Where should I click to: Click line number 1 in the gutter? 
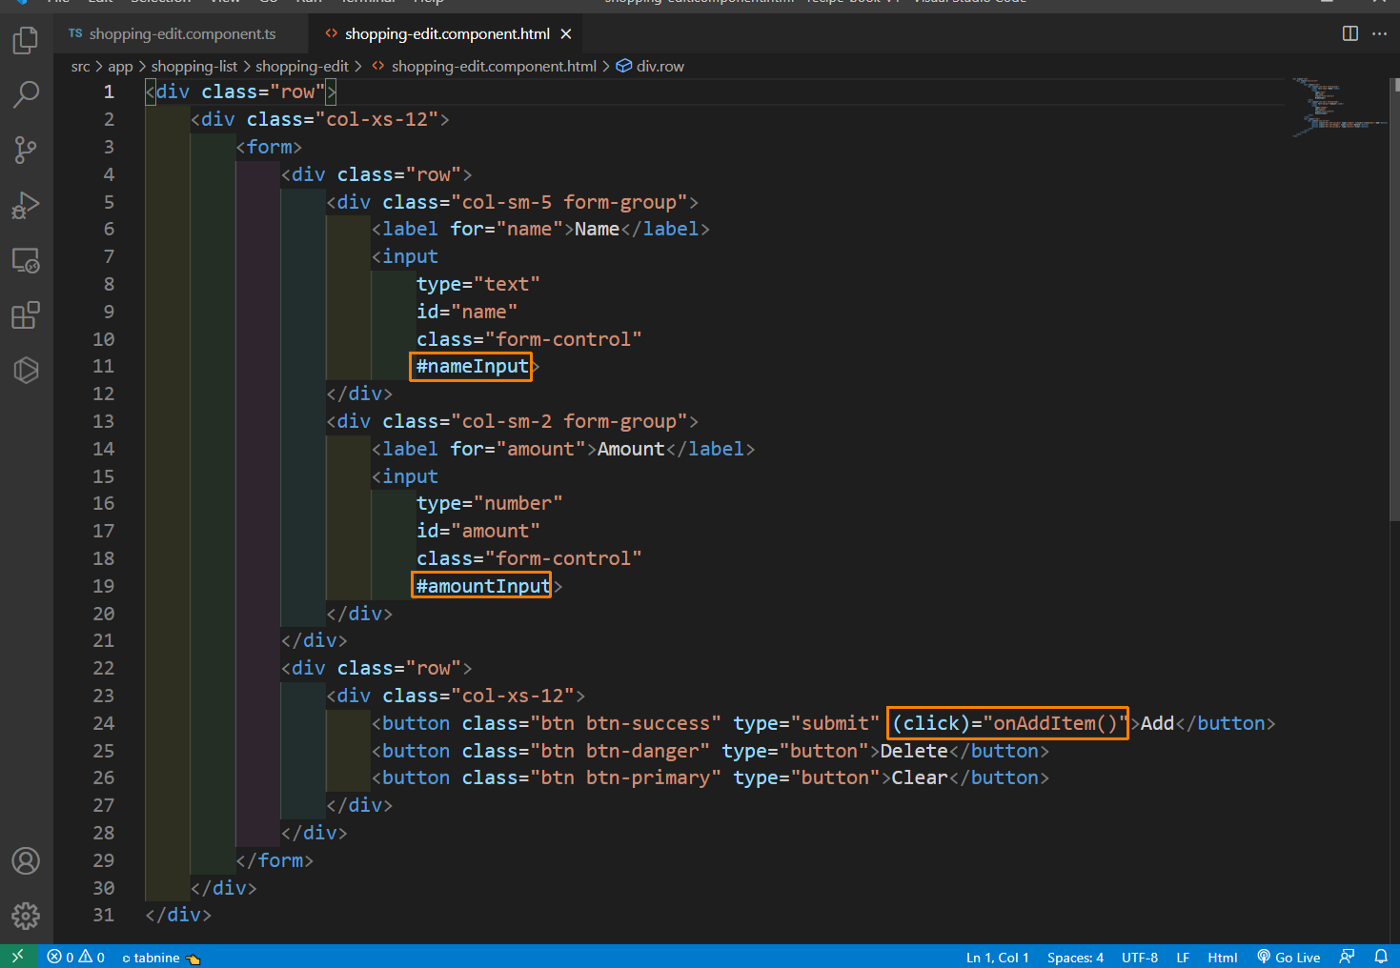coord(109,92)
